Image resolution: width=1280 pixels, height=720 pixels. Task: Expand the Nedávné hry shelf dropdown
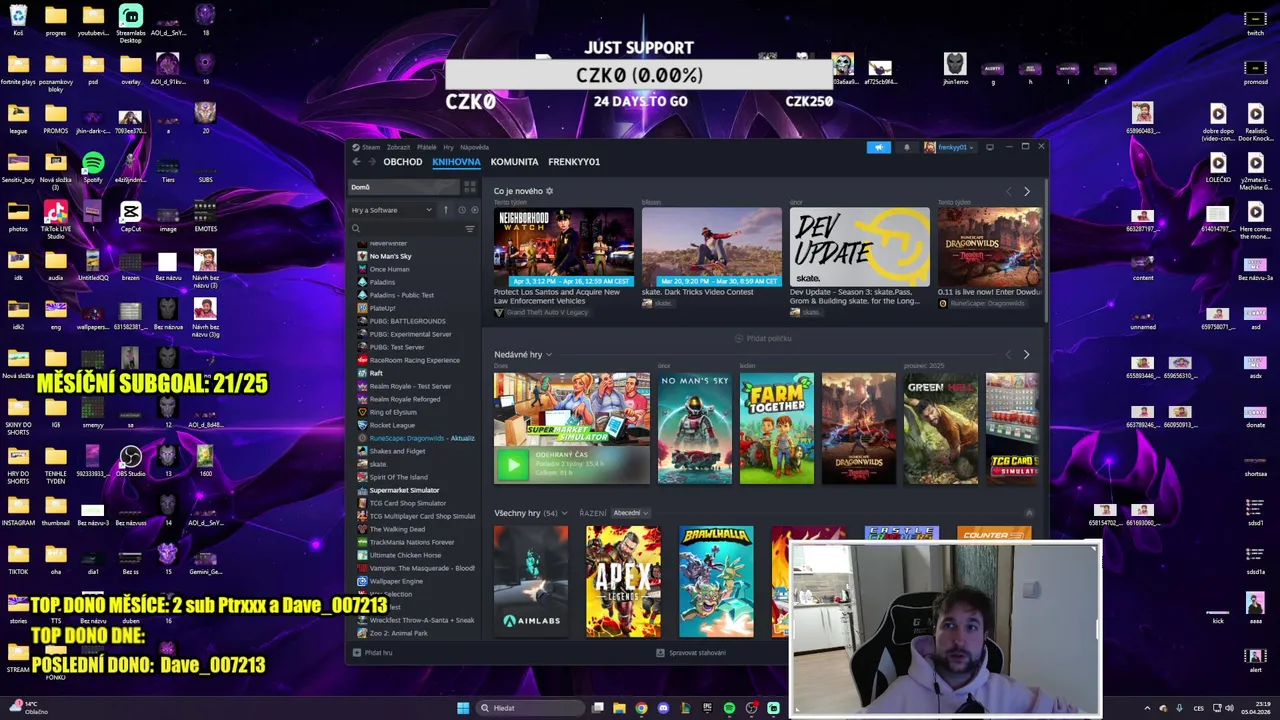pos(549,355)
